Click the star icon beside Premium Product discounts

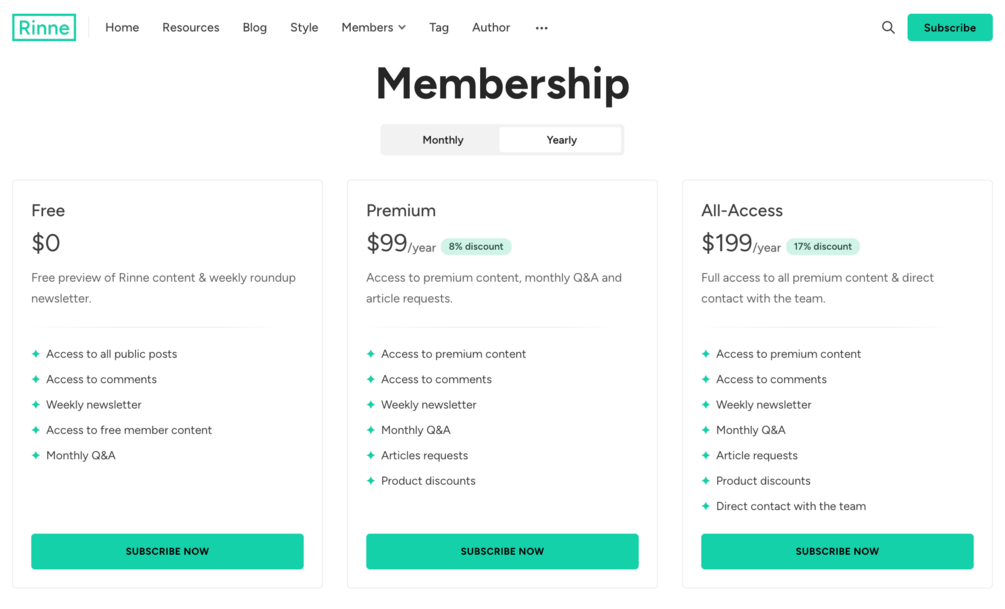(x=371, y=481)
